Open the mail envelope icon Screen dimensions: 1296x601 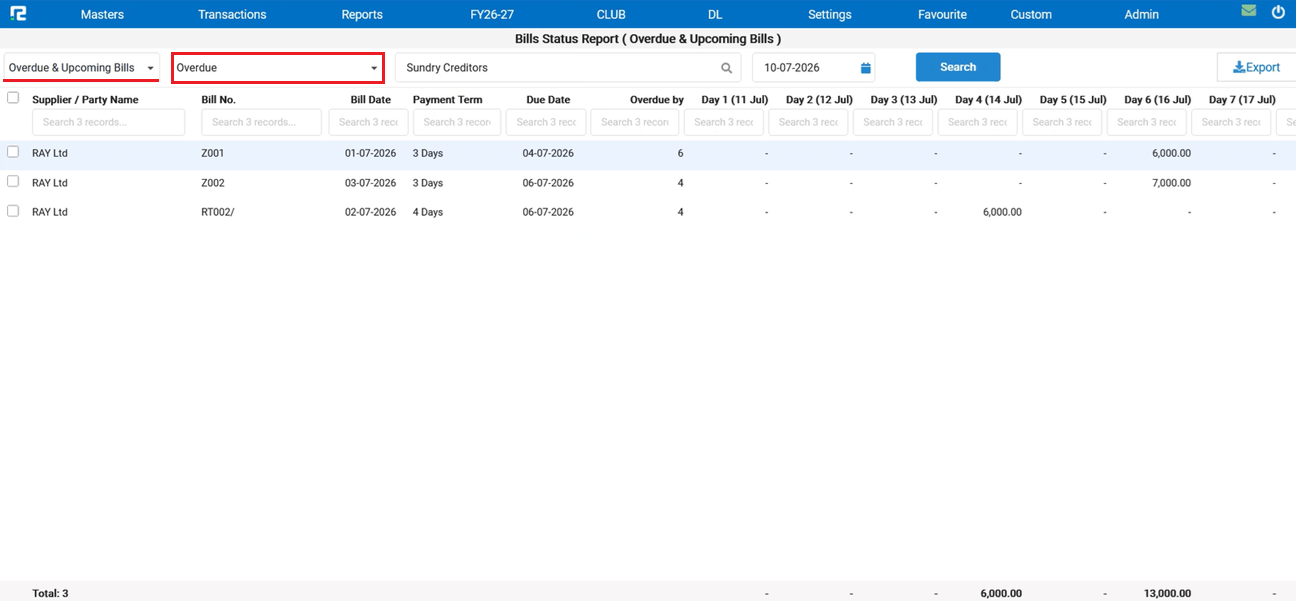point(1248,11)
